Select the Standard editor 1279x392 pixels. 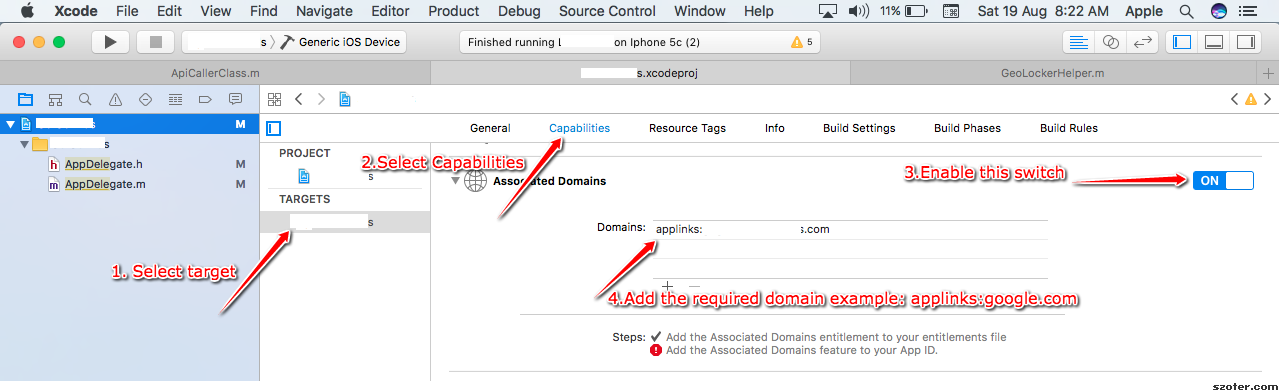tap(1079, 42)
